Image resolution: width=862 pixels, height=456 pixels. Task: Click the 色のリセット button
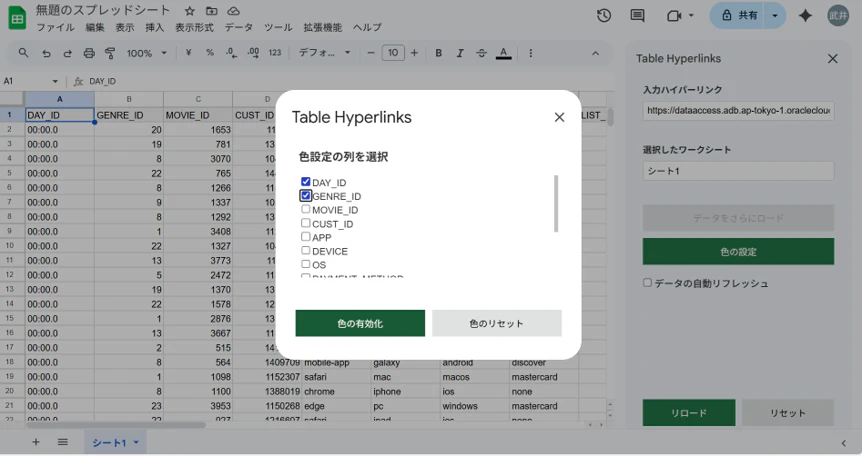(x=496, y=323)
